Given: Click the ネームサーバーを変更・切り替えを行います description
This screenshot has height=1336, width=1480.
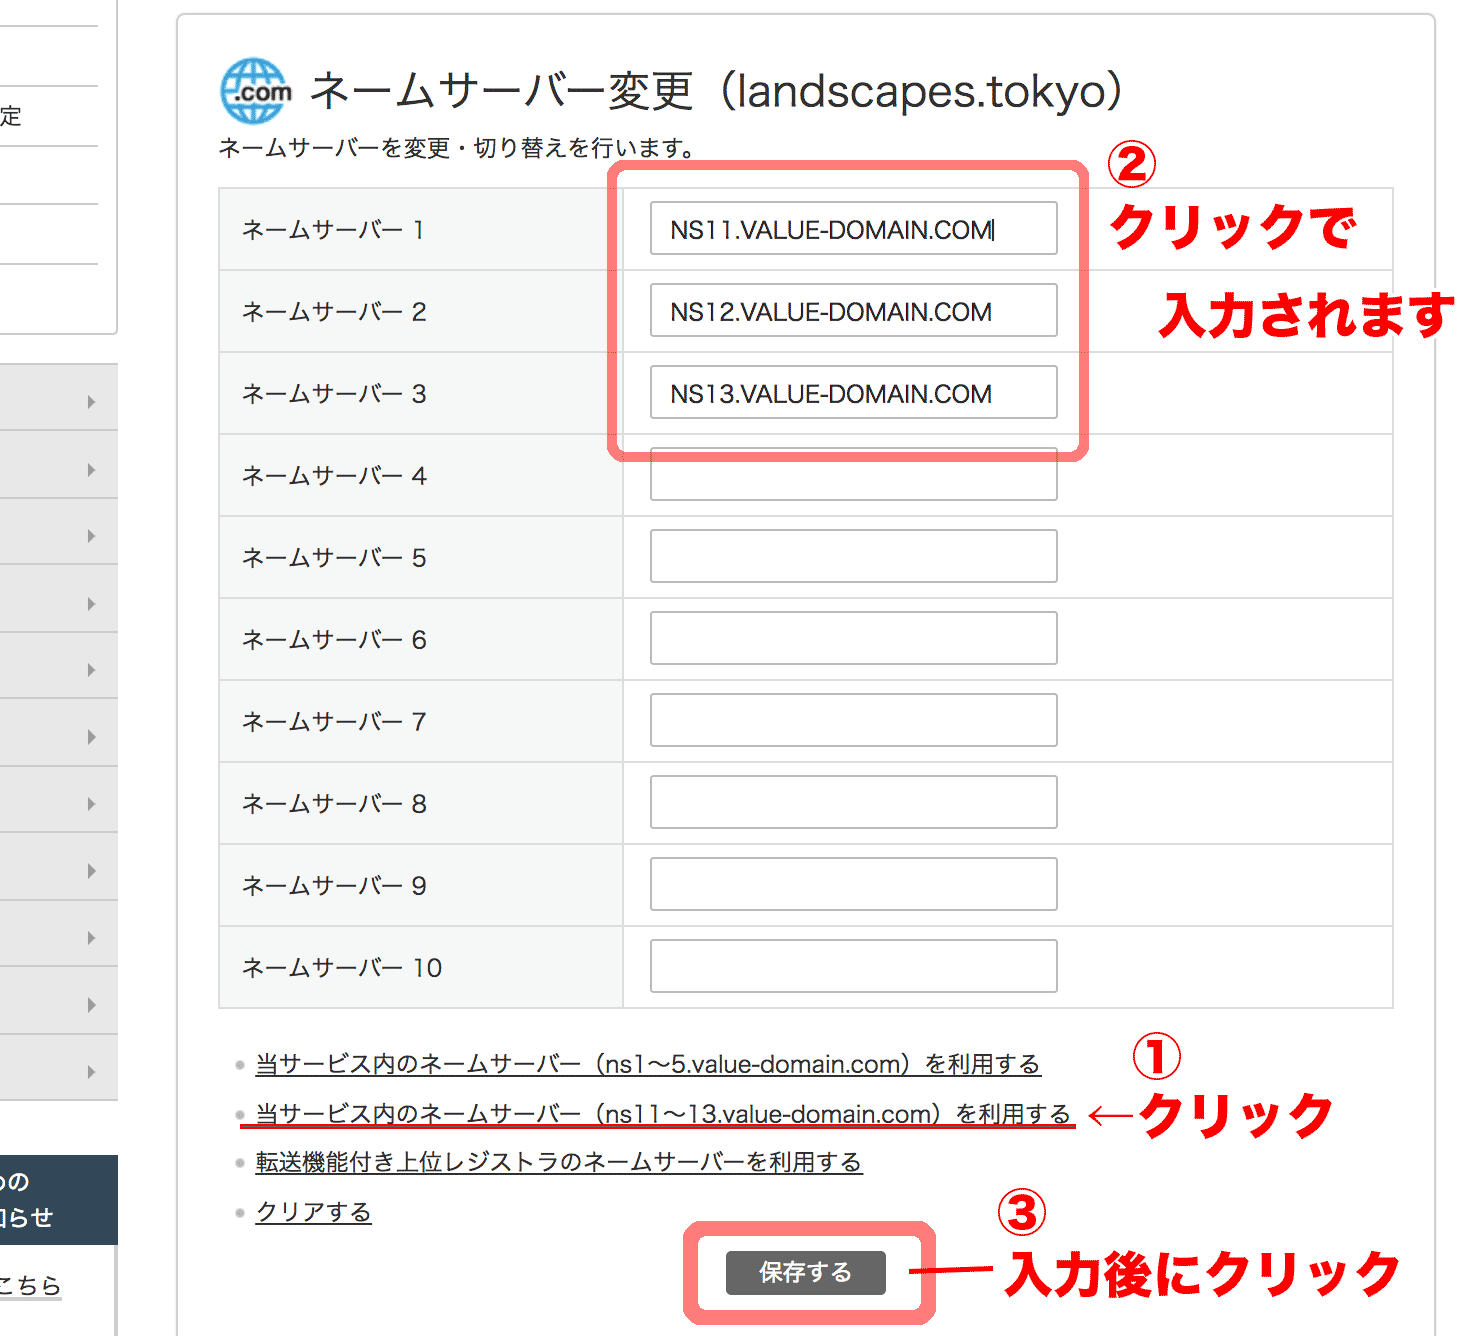Looking at the screenshot, I should (457, 148).
